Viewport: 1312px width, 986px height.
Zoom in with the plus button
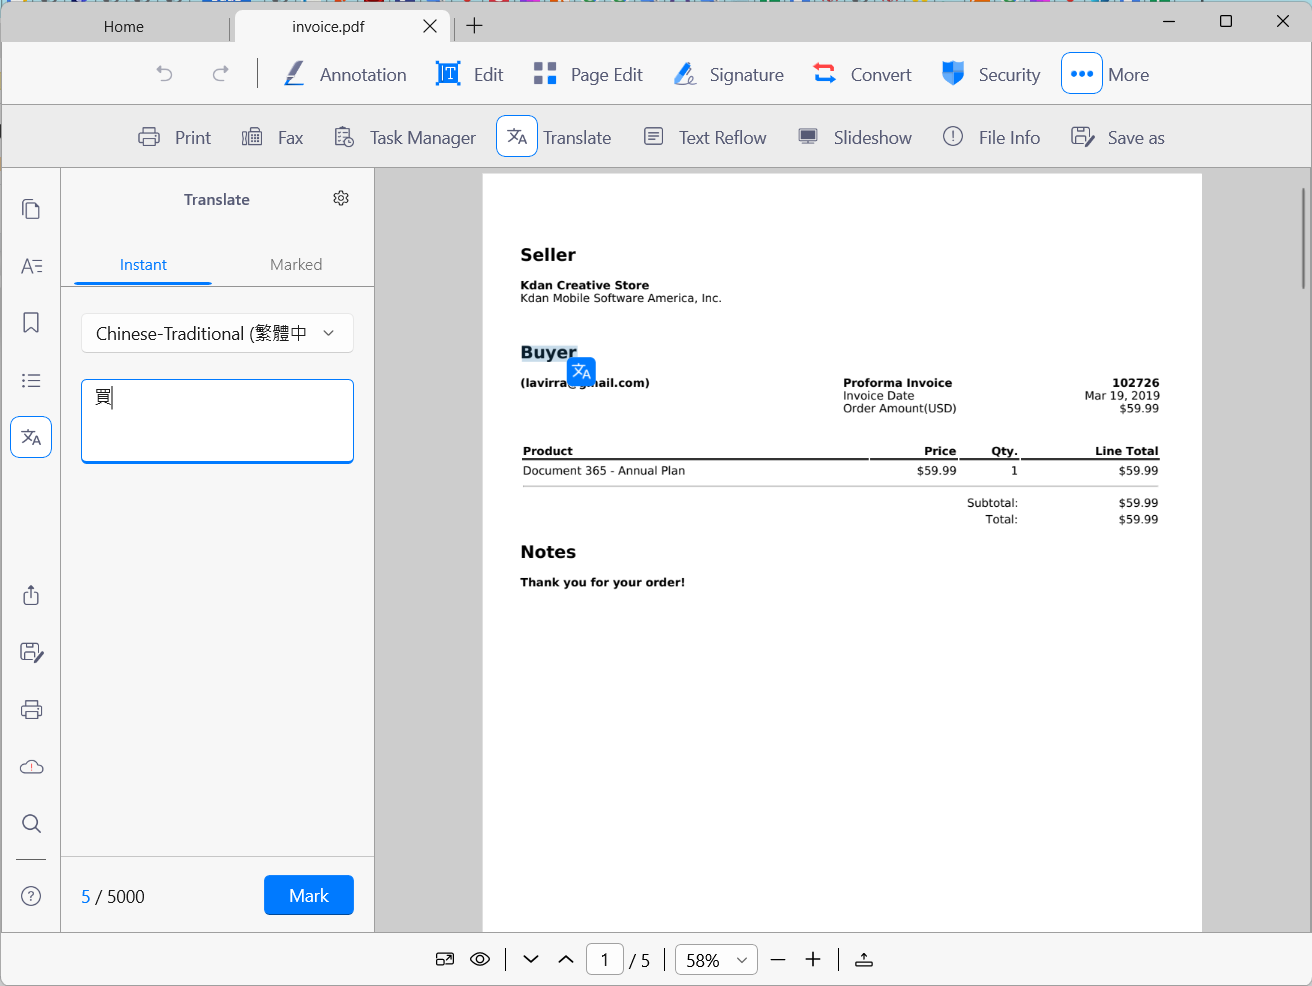point(813,959)
